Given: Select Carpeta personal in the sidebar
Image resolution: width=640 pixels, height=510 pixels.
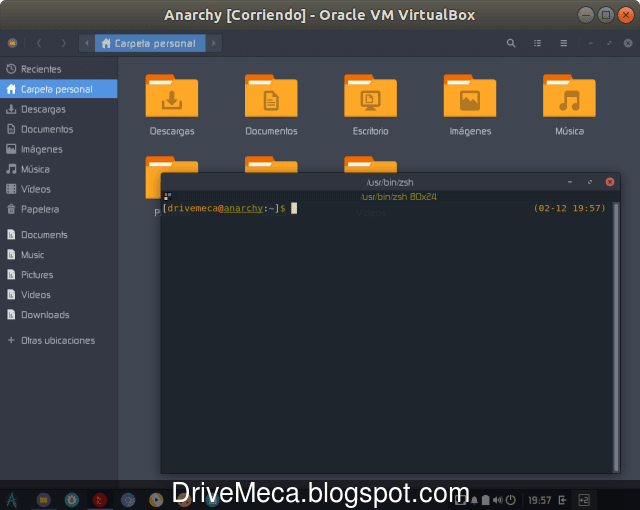Looking at the screenshot, I should 59,89.
